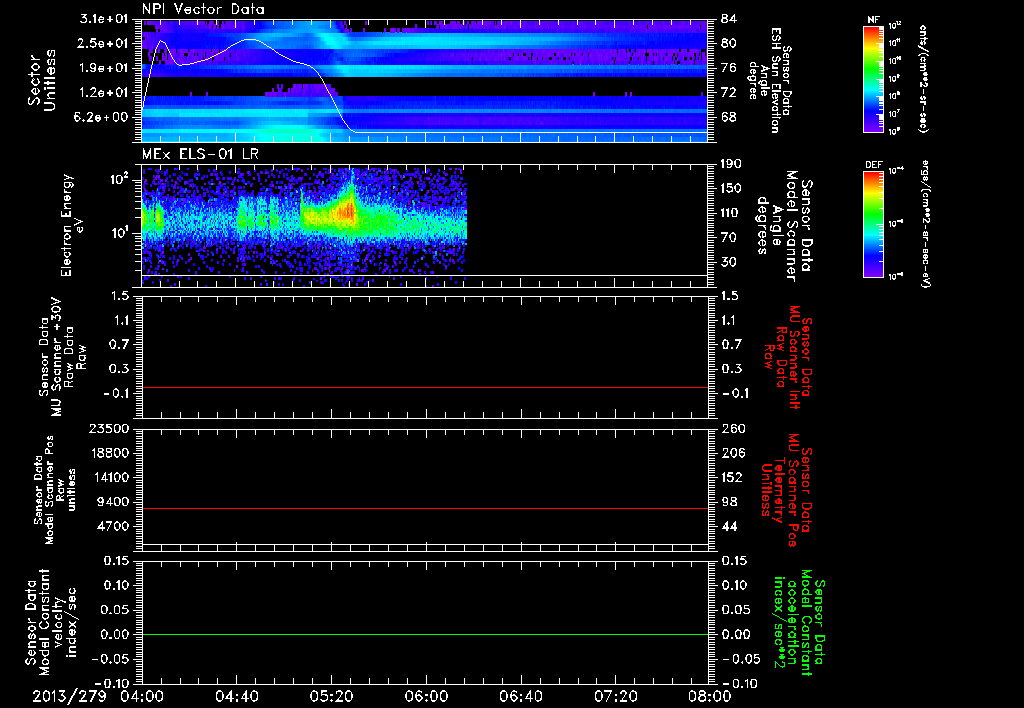Click the "1.9e+01" sector tick value
Screen dimensions: 1024x708
(103, 68)
